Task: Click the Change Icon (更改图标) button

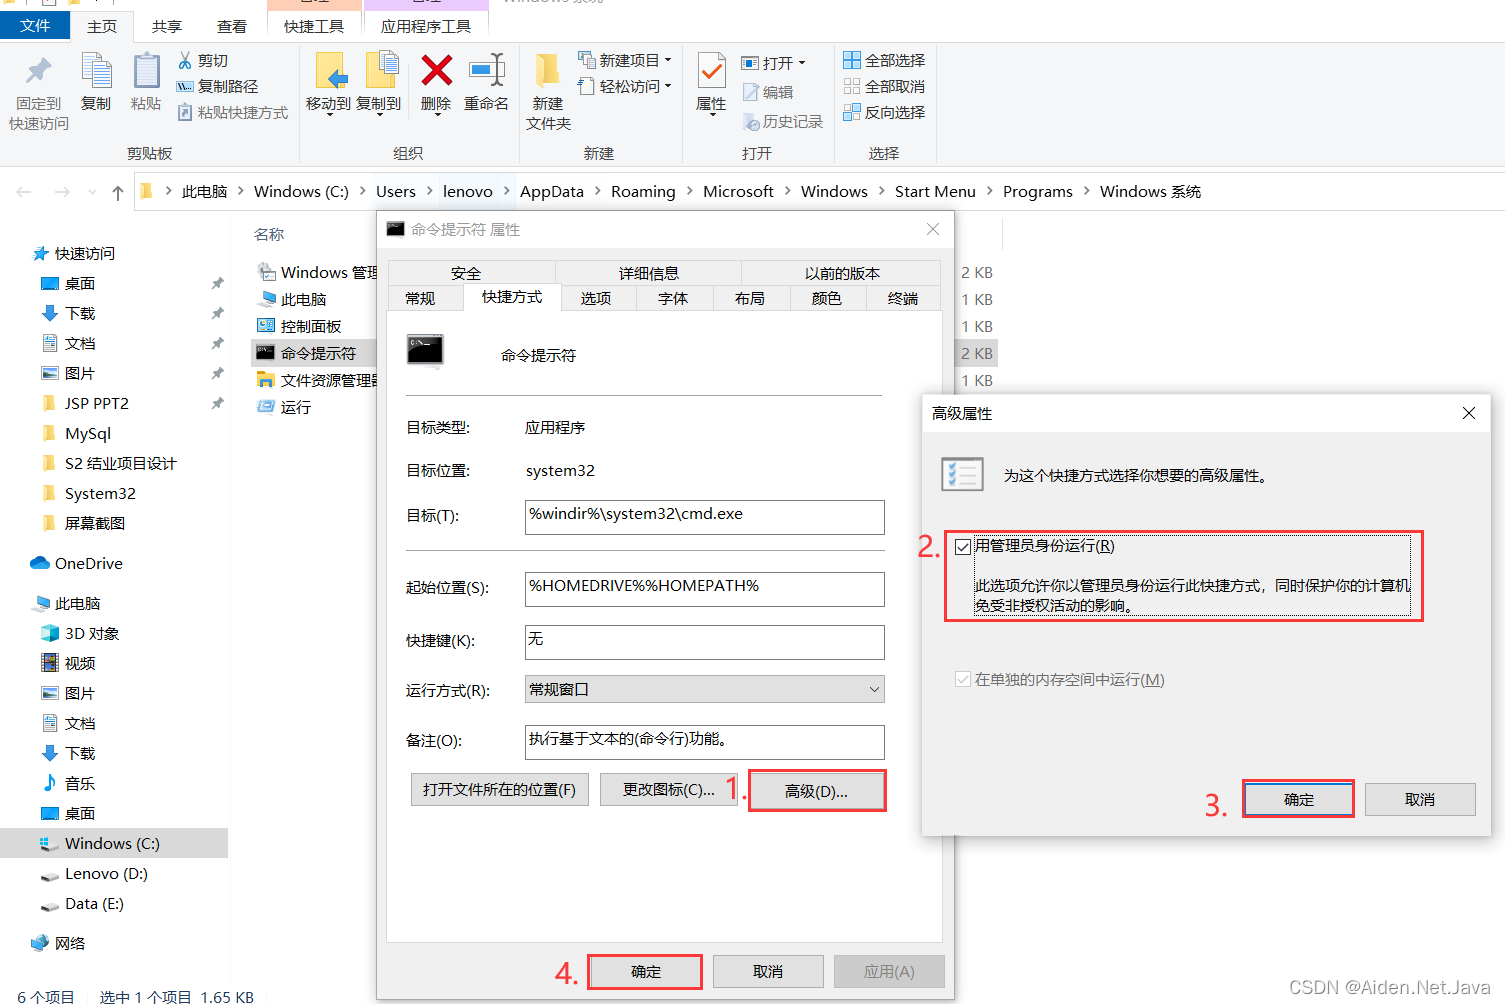Action: tap(669, 790)
